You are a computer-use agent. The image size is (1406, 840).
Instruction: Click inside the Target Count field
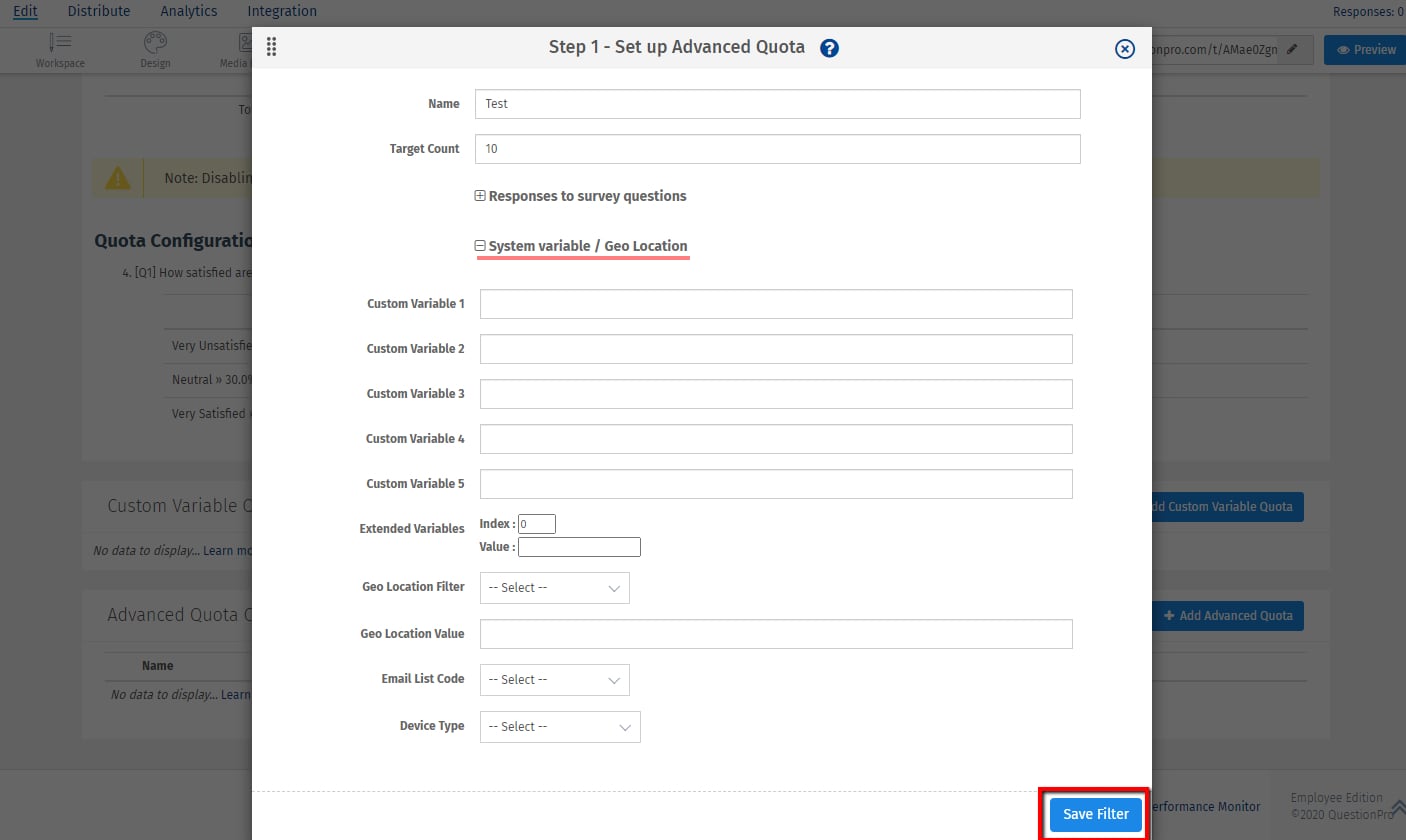(x=777, y=148)
